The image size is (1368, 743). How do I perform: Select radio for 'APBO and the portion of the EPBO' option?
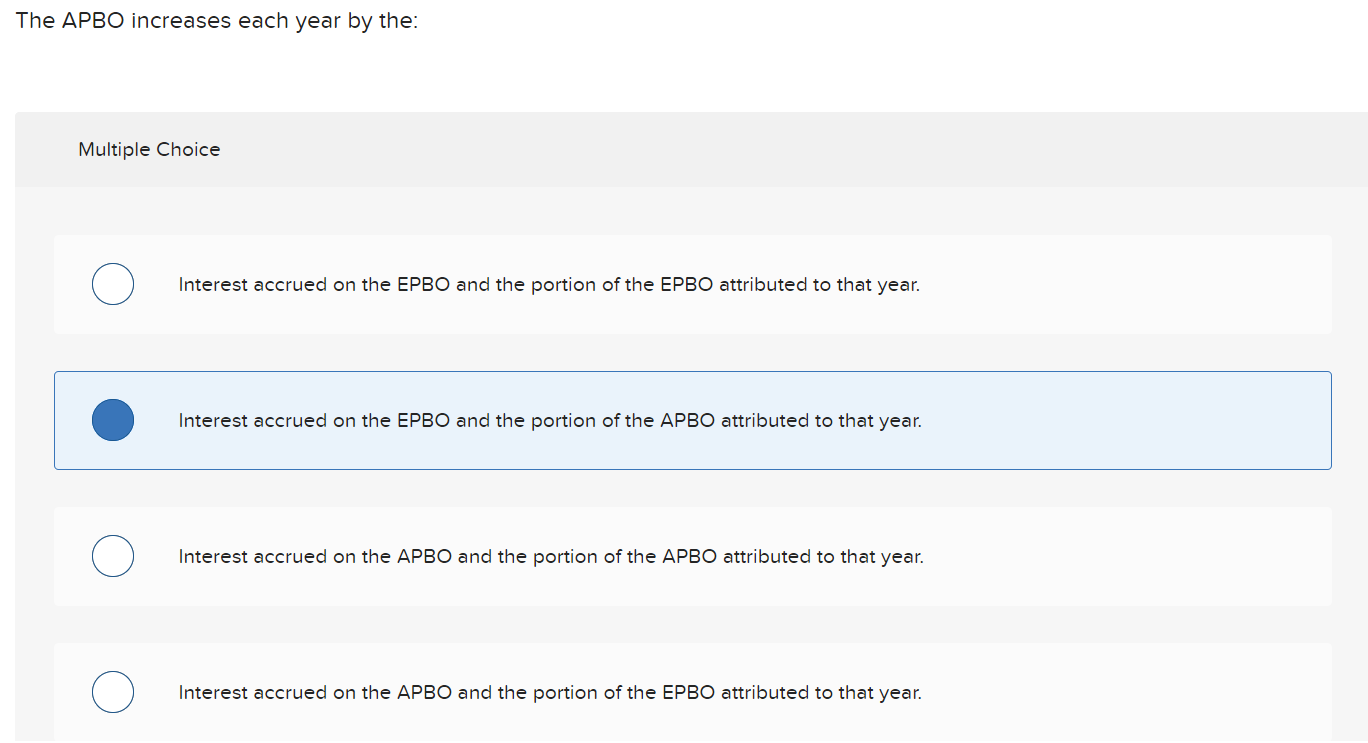113,692
